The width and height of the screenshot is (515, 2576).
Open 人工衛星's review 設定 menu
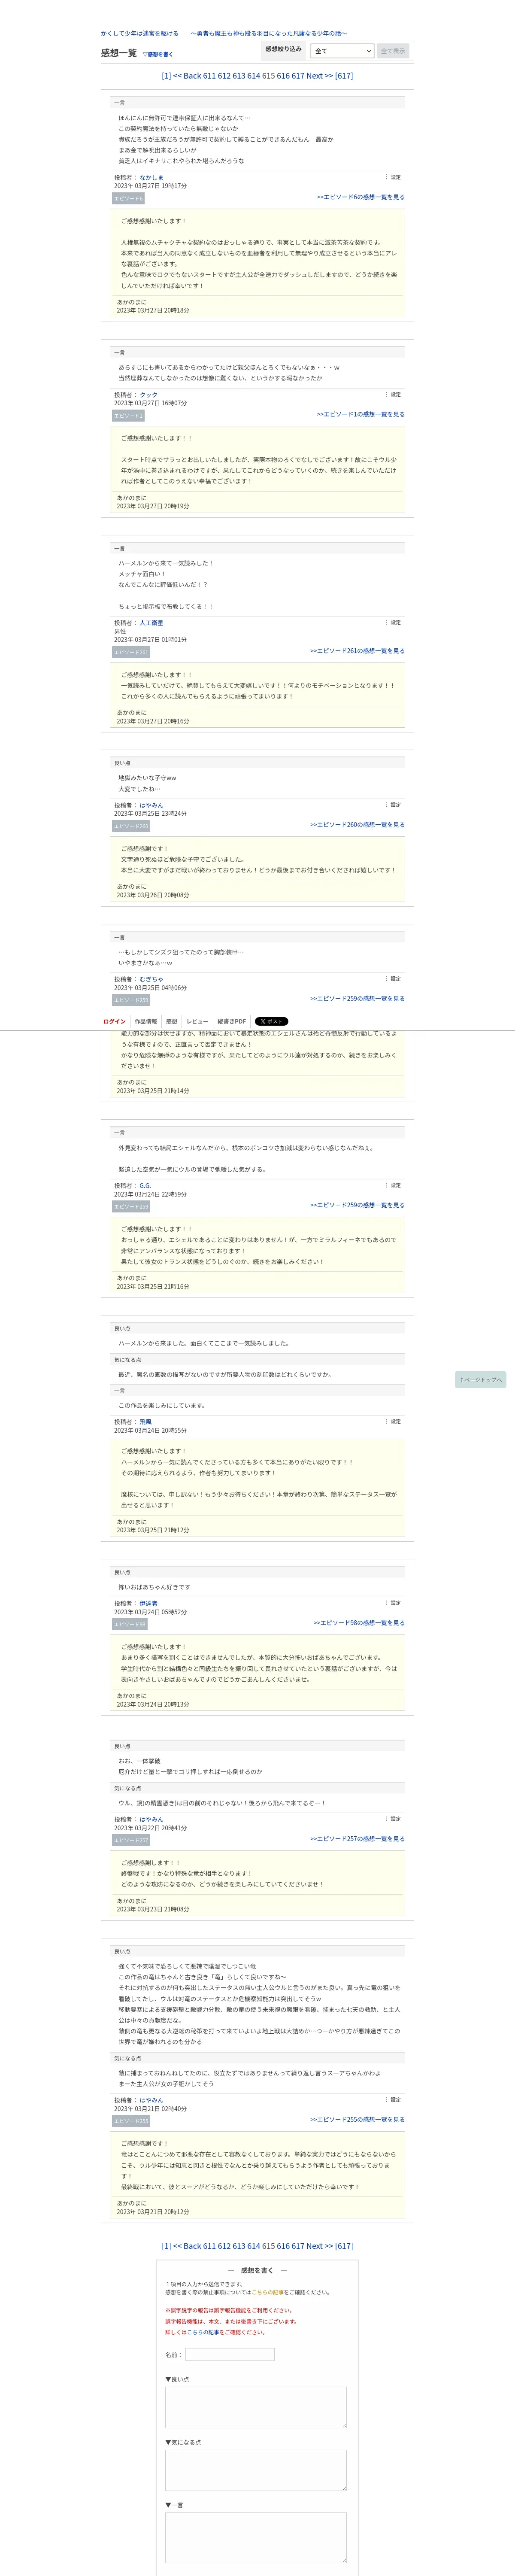tap(393, 622)
